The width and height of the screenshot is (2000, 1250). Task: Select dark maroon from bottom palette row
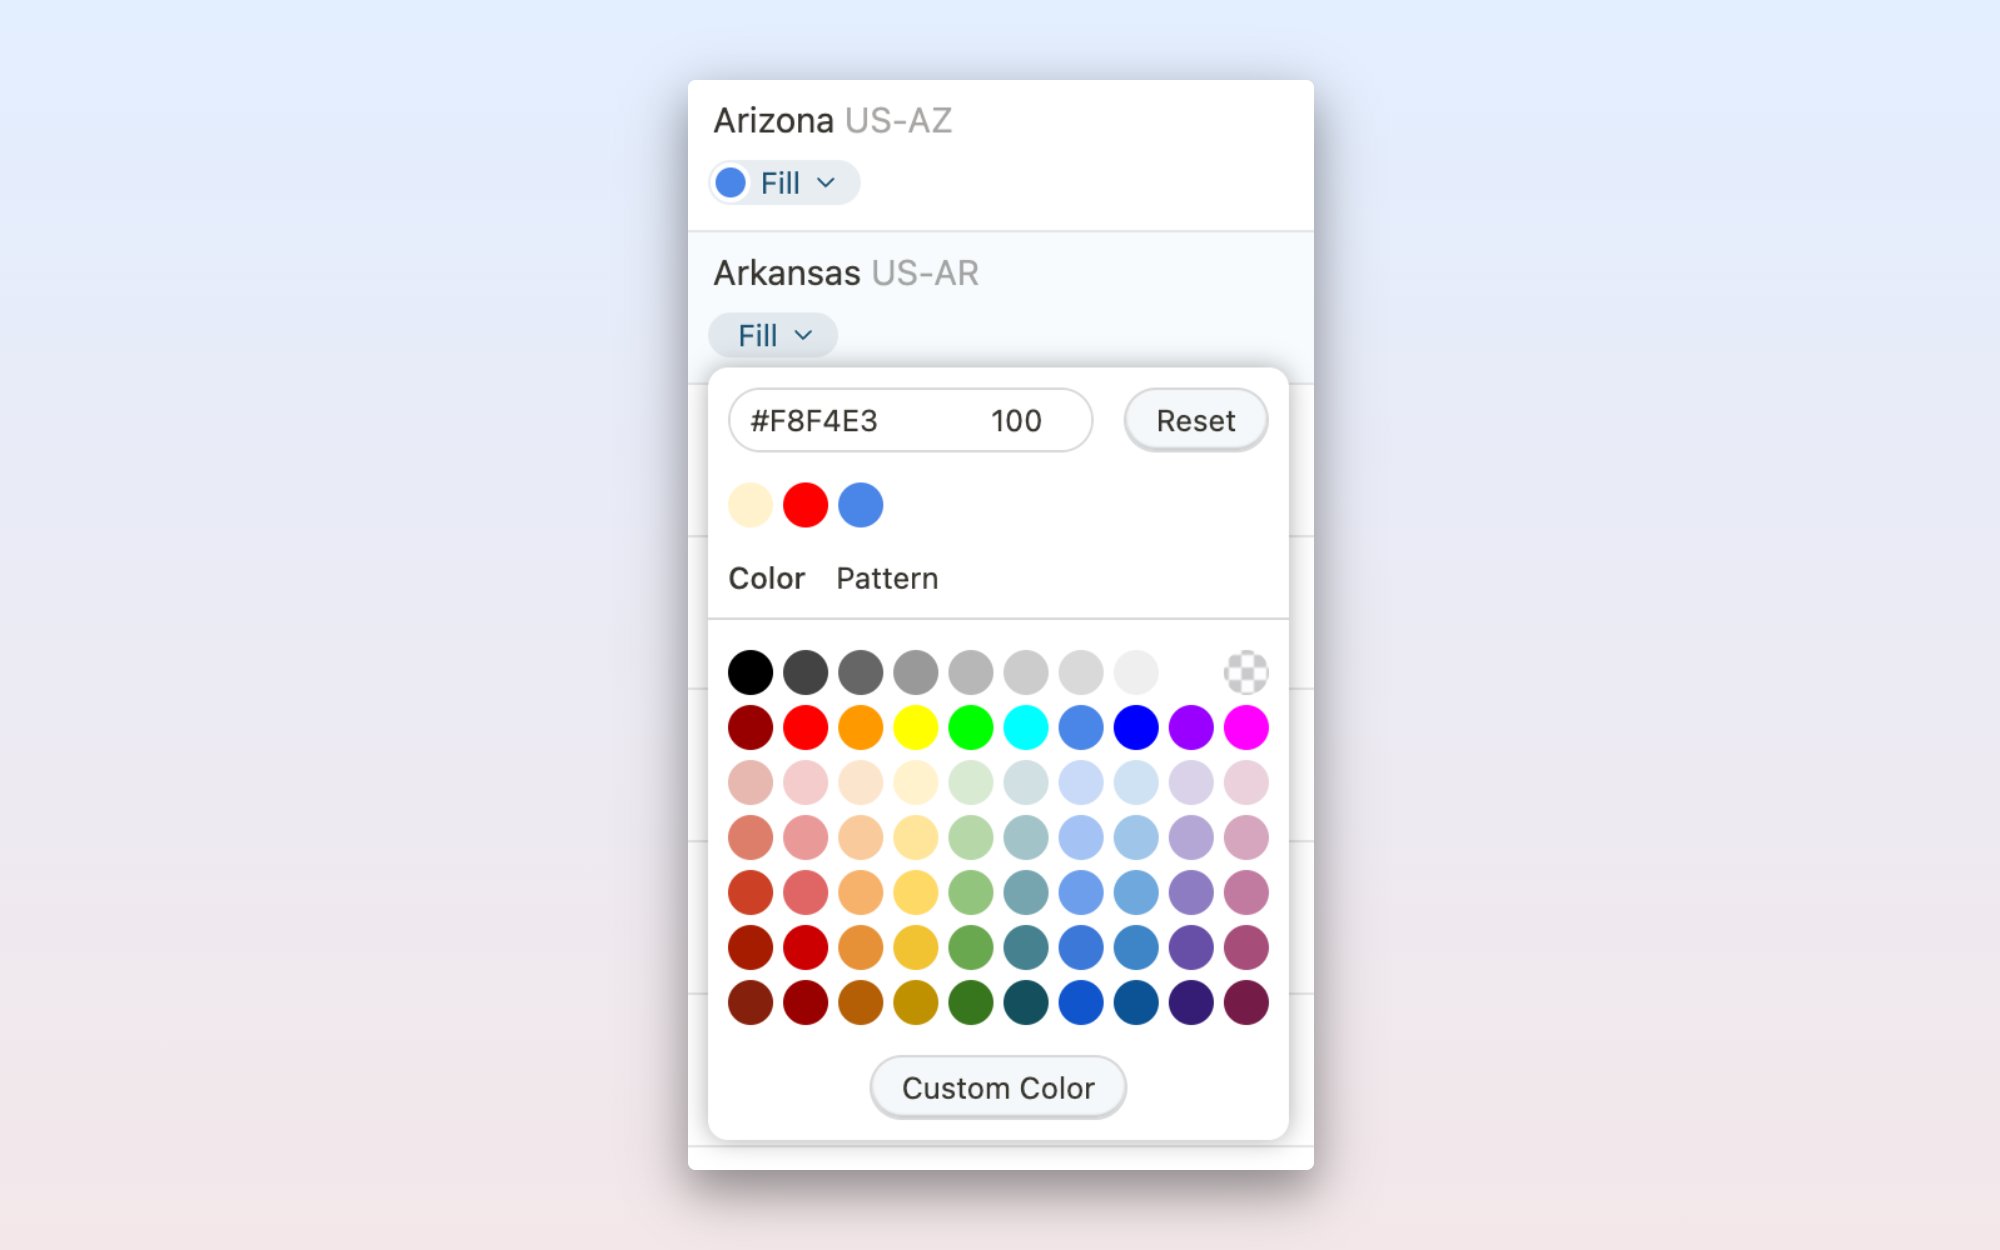[x=1247, y=1002]
